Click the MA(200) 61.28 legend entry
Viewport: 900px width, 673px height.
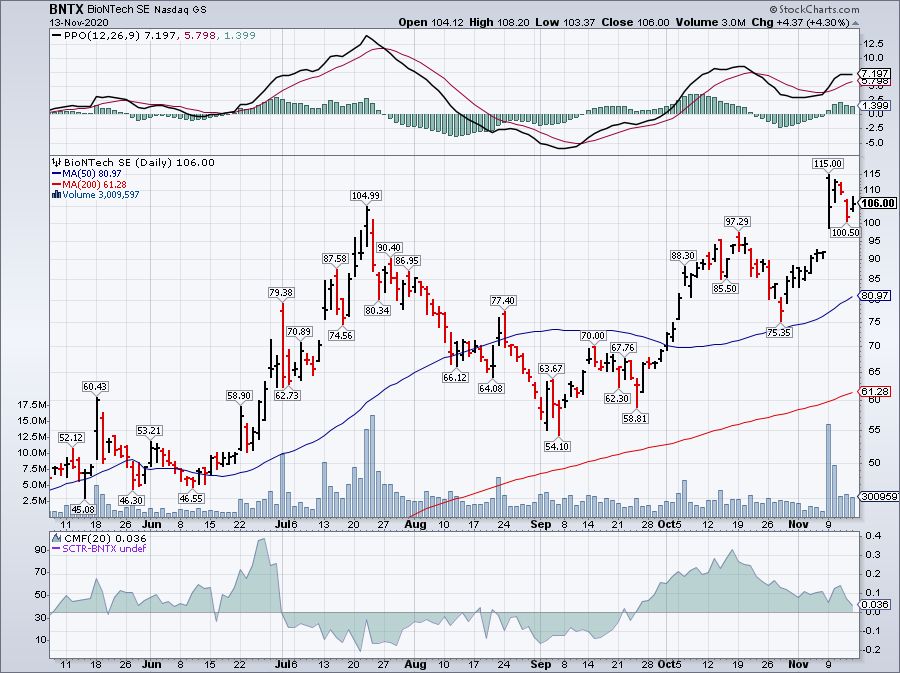94,184
